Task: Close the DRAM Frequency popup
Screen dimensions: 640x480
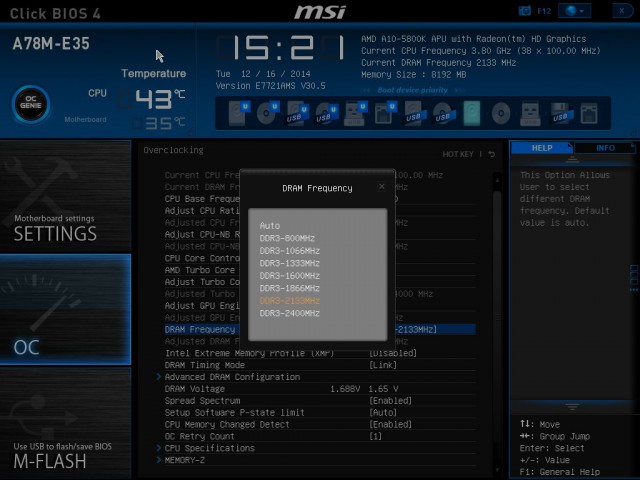Action: (382, 187)
